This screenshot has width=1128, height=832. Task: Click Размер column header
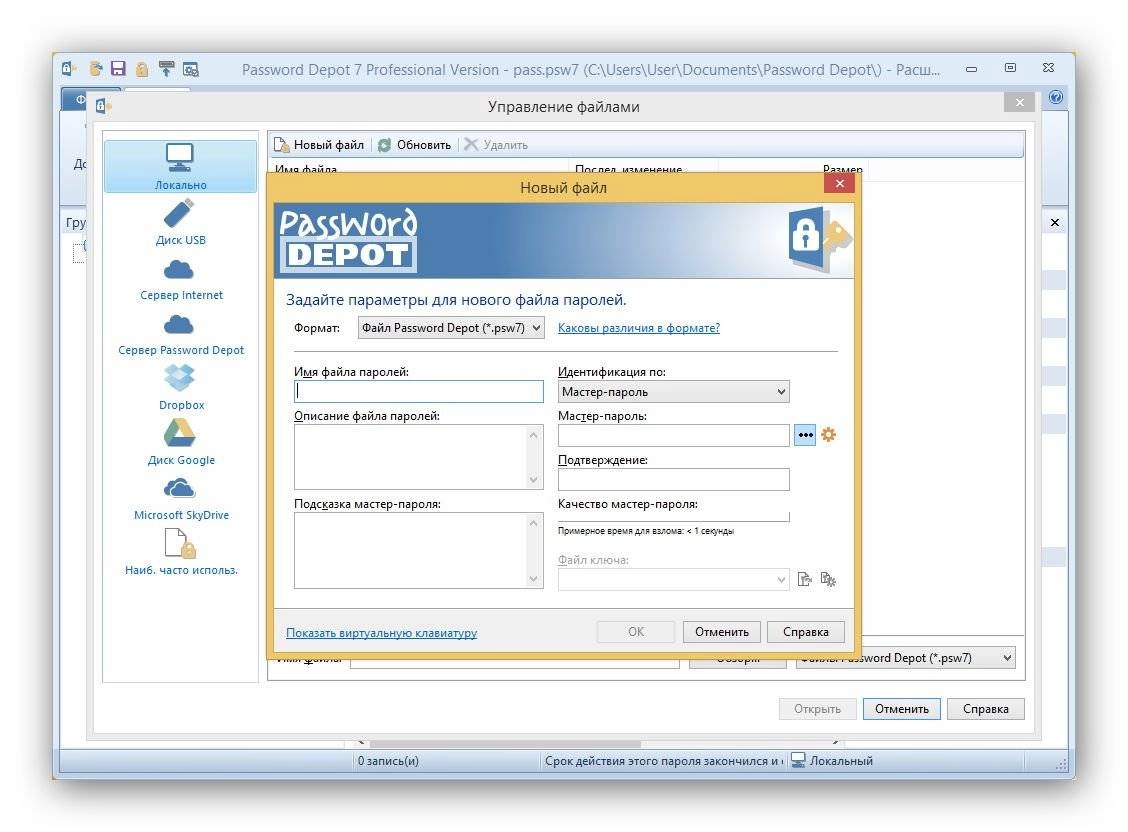[x=842, y=169]
